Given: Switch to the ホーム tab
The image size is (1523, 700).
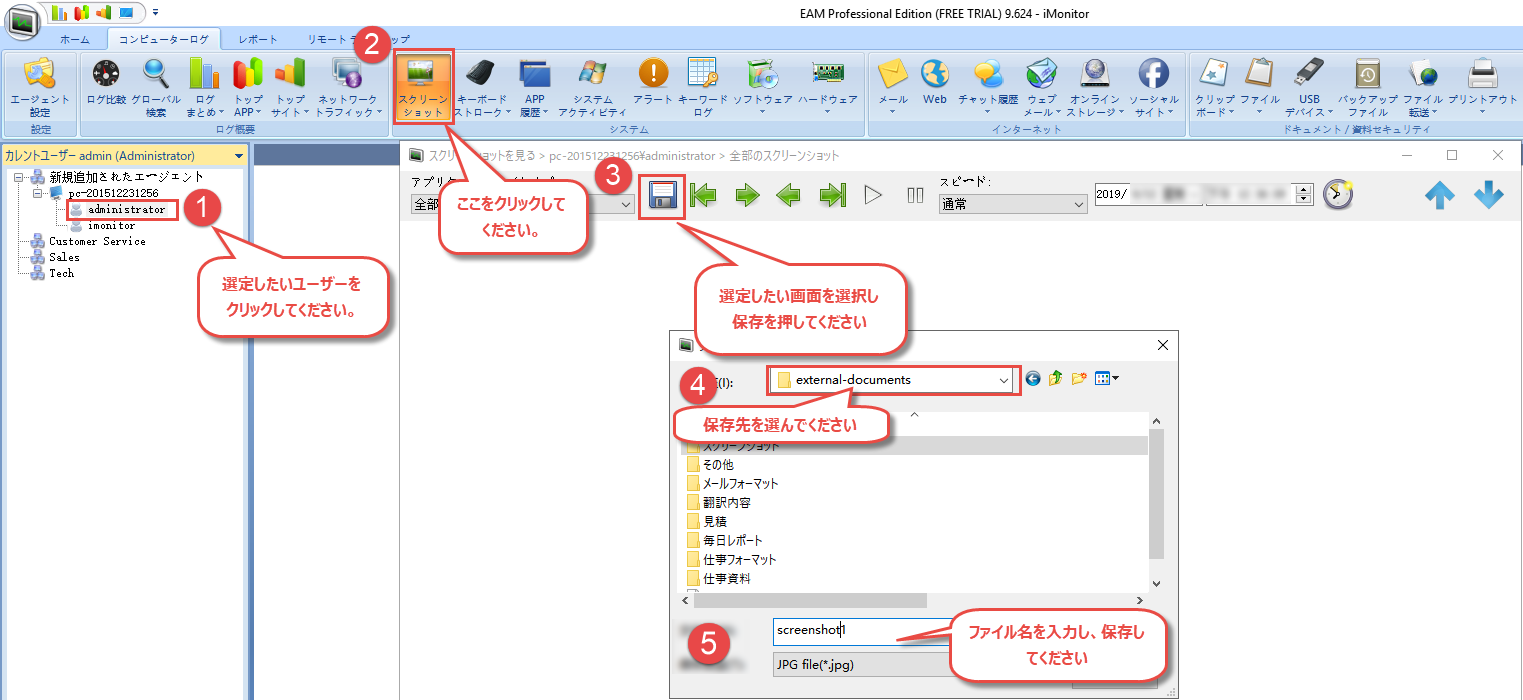Looking at the screenshot, I should pos(73,39).
